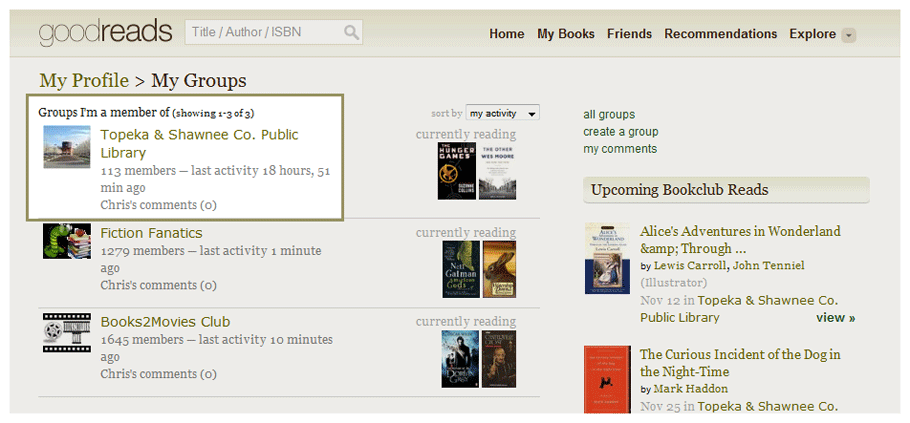This screenshot has height=423, width=910.
Task: Open The Hunger Games book cover
Action: pyautogui.click(x=457, y=171)
